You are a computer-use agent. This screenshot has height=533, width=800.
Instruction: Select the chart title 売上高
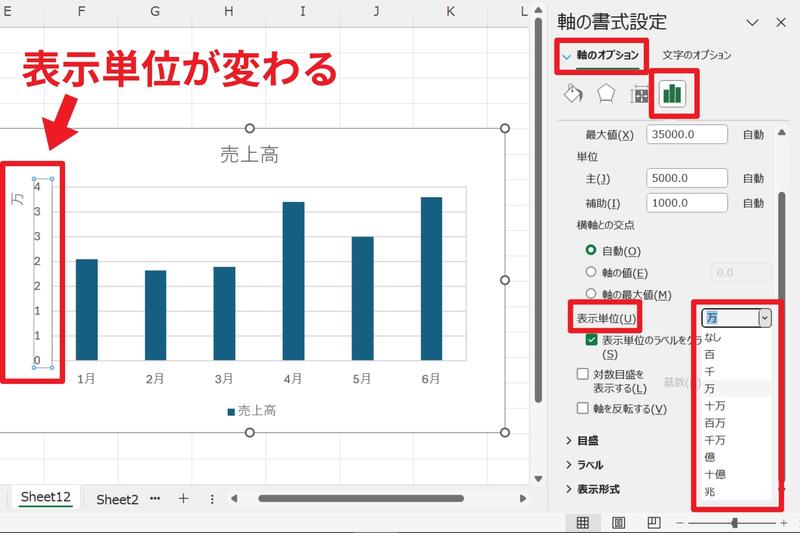coord(249,154)
